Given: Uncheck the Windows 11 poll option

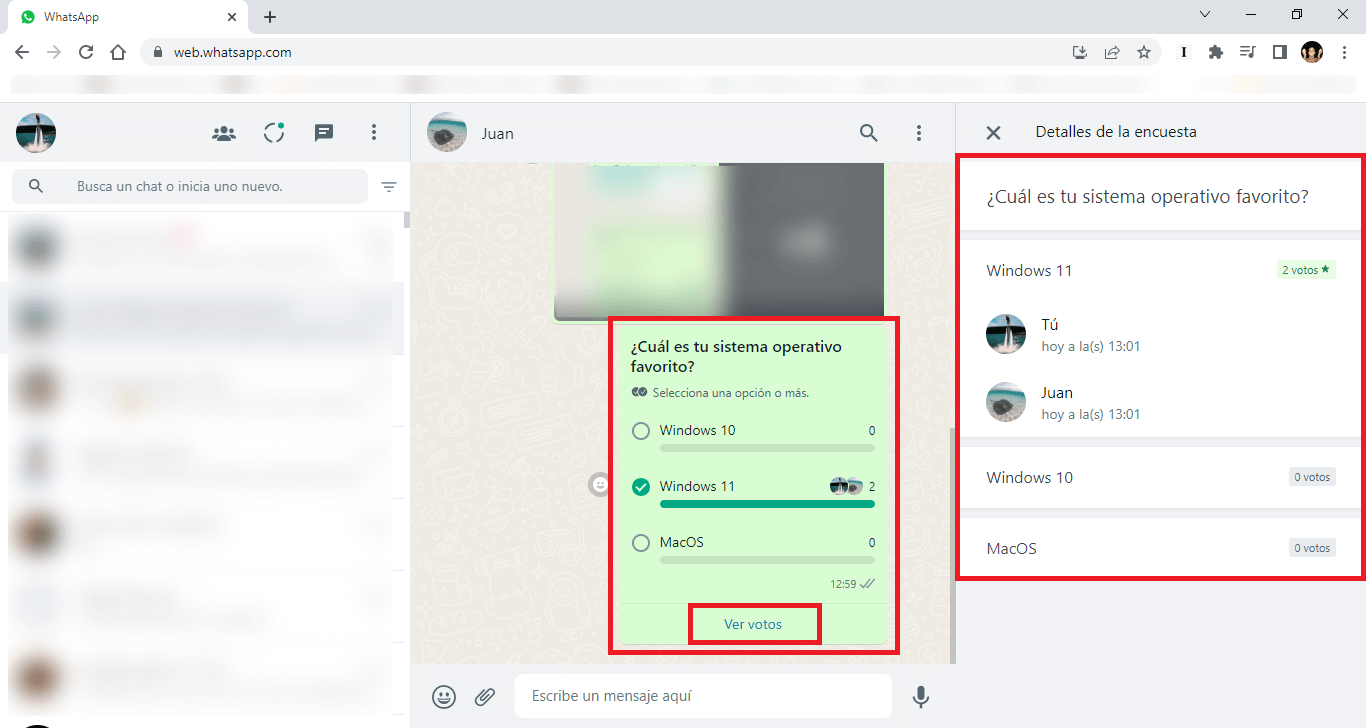Looking at the screenshot, I should tap(641, 487).
